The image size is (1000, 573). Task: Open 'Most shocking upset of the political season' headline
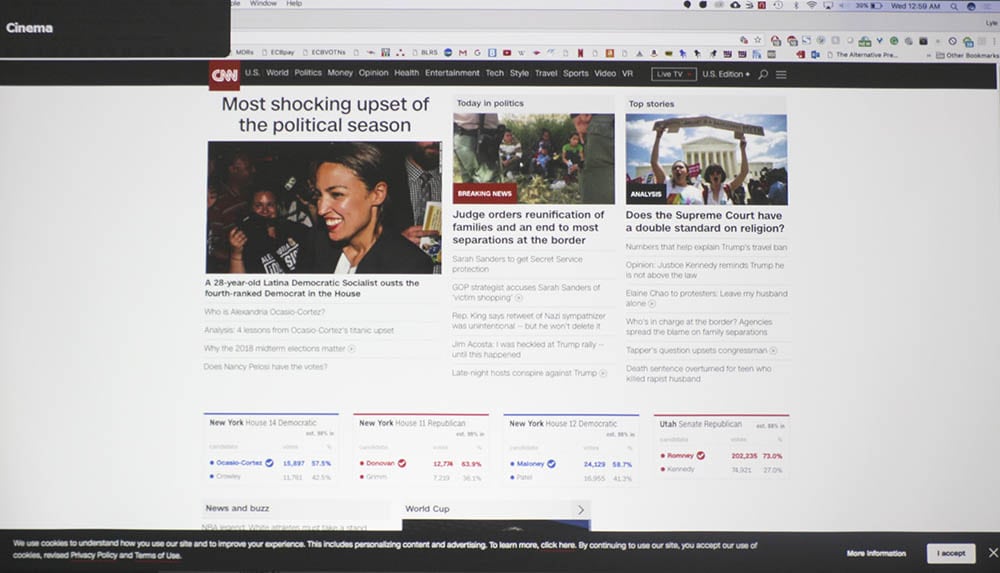325,114
